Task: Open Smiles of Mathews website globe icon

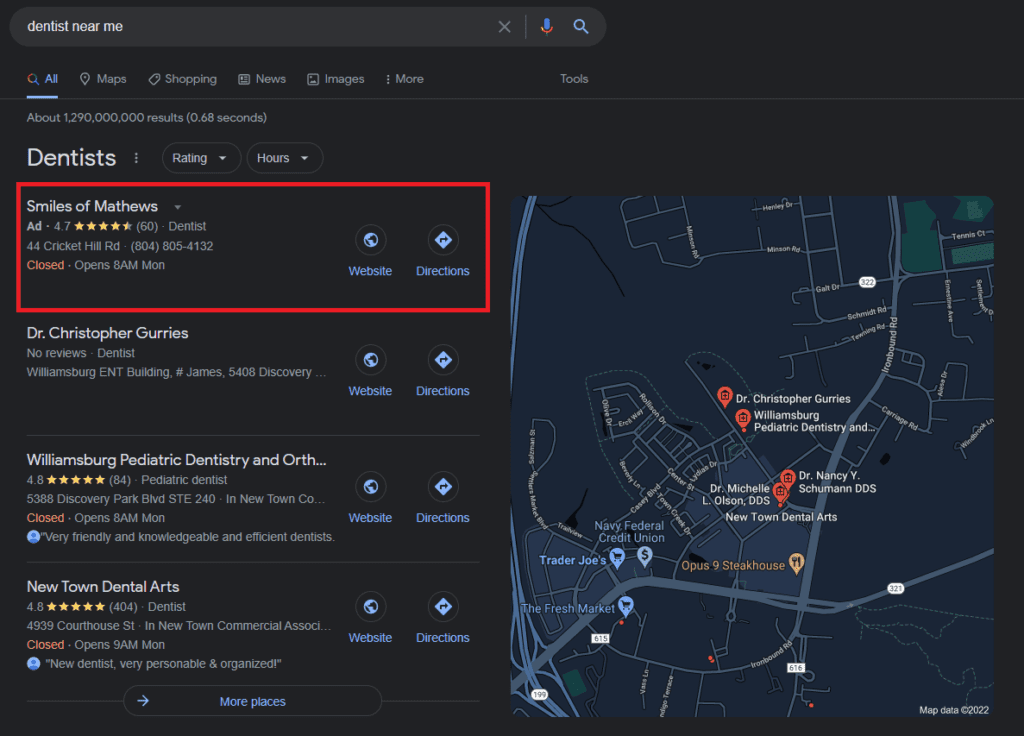Action: click(370, 240)
